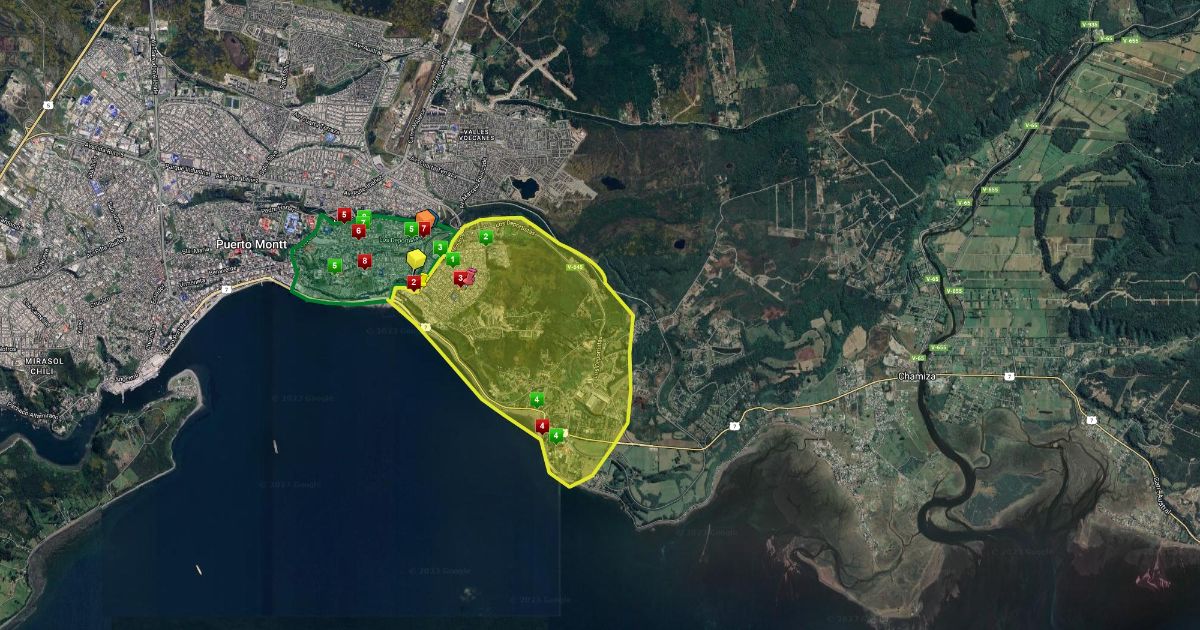Click the pink pushpin marker
The image size is (1200, 630).
pyautogui.click(x=470, y=276)
